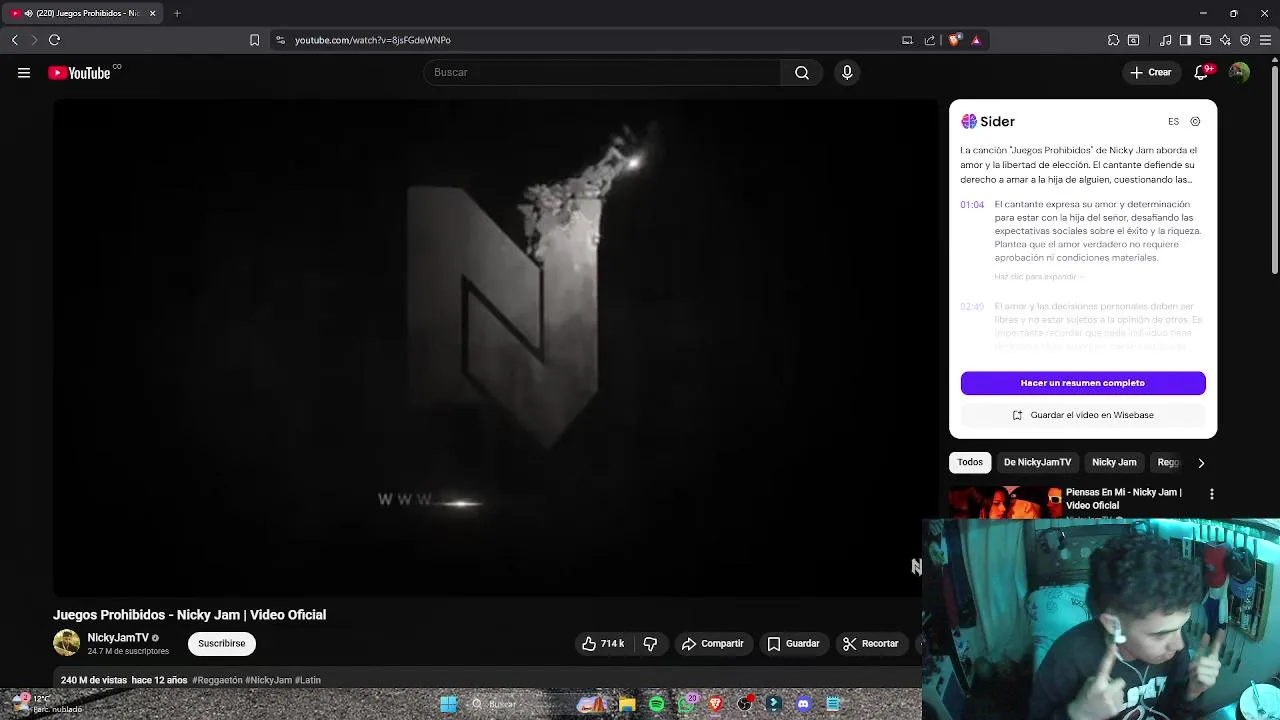Focus the YouTube Buscar search field
1280x720 pixels.
tap(602, 72)
